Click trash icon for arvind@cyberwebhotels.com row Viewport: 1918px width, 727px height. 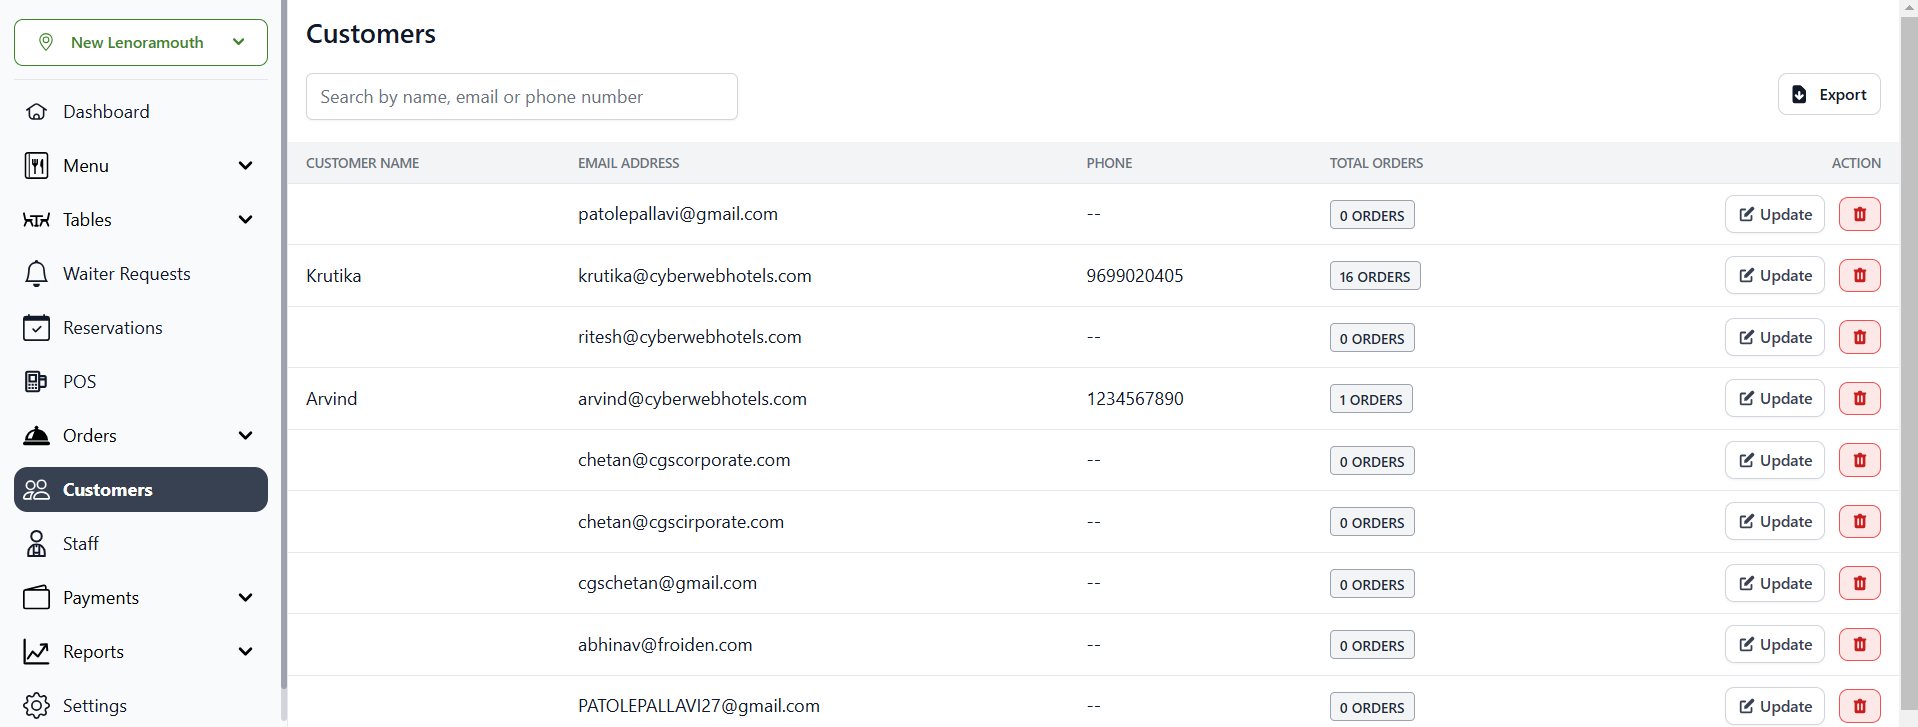[1859, 399]
